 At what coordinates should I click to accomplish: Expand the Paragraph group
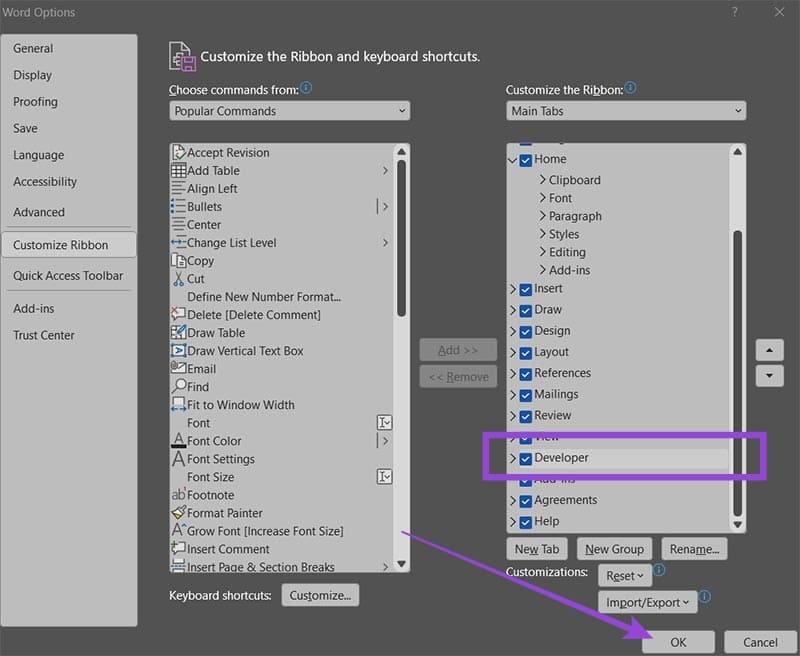coord(543,216)
